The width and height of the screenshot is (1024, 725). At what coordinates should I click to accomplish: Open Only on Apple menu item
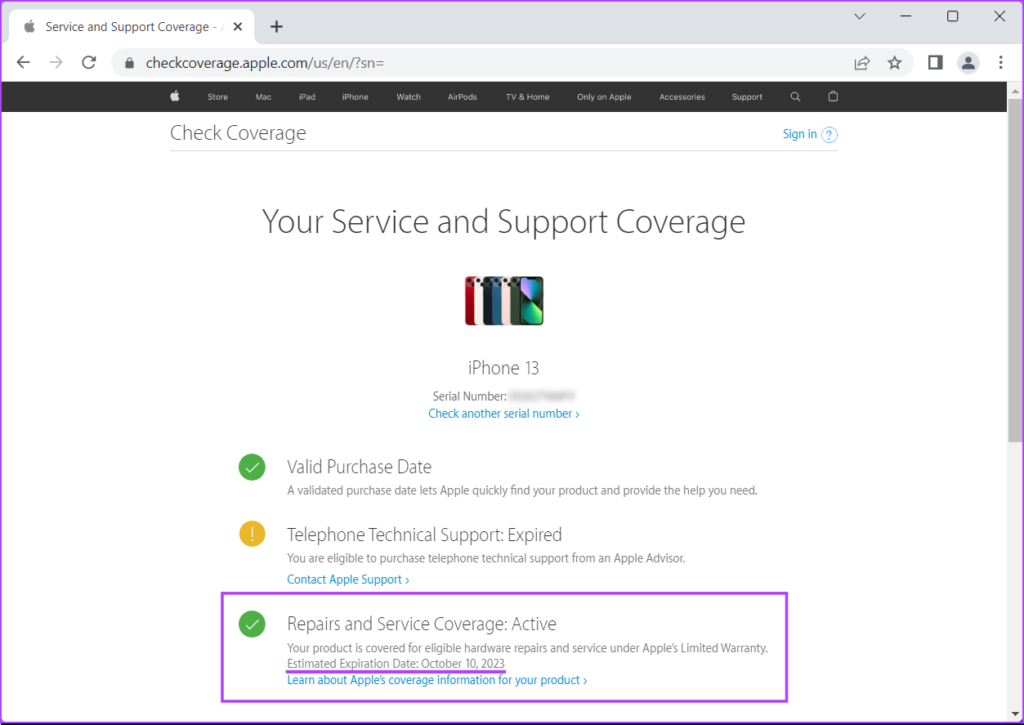click(604, 97)
